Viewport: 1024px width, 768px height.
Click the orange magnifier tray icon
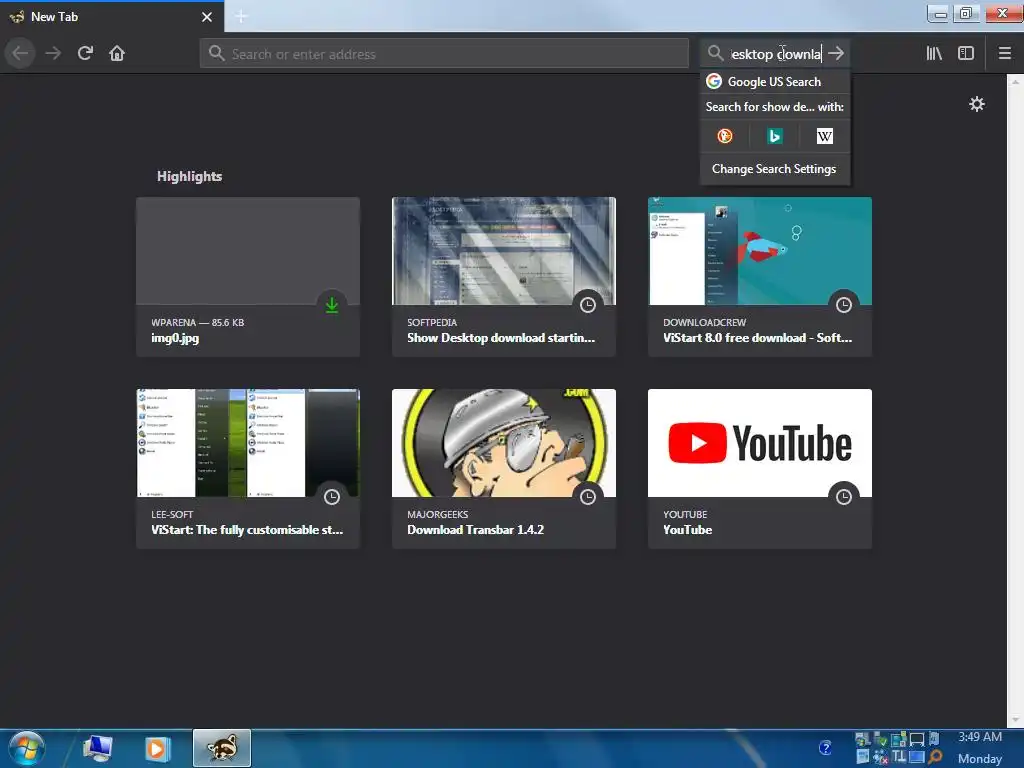point(935,756)
